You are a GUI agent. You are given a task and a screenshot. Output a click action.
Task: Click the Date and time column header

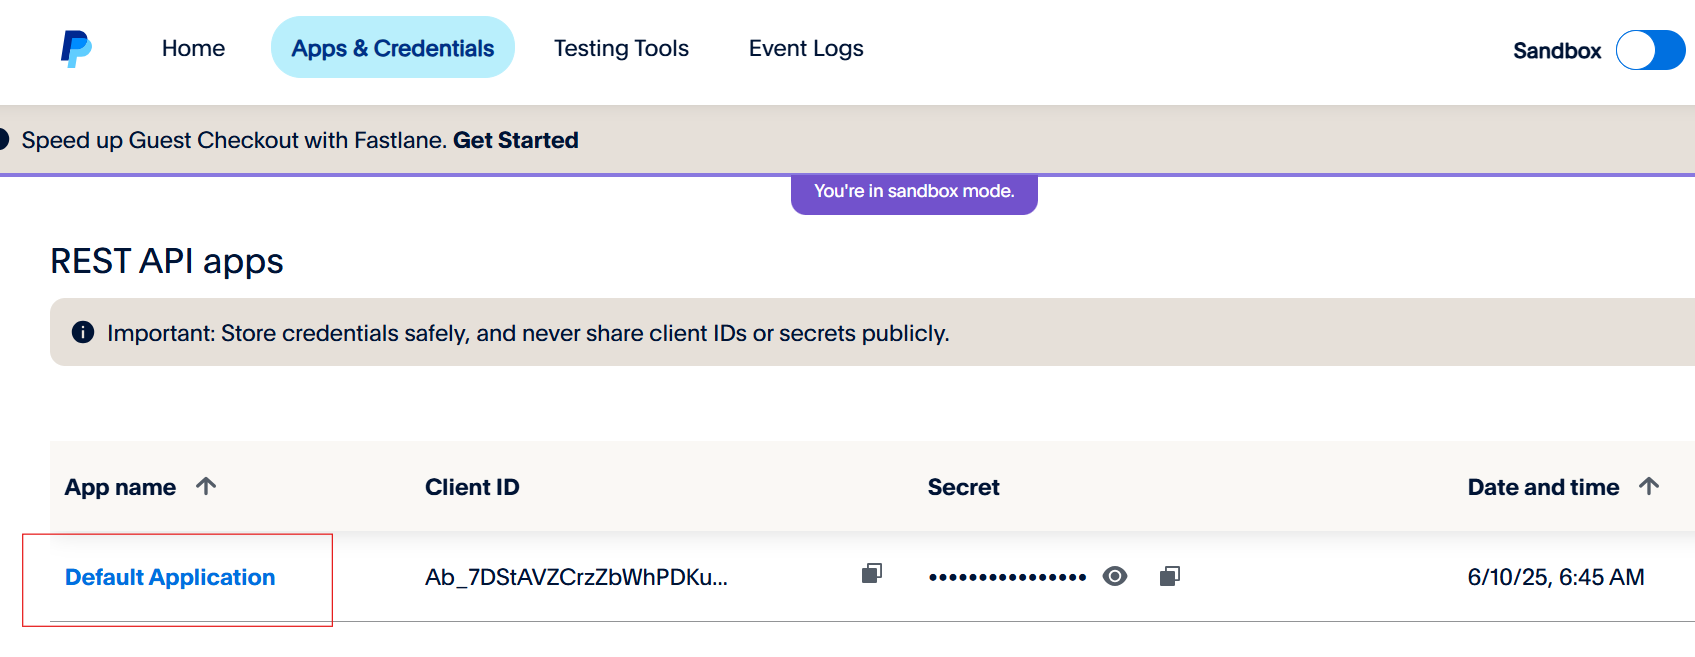[1543, 487]
